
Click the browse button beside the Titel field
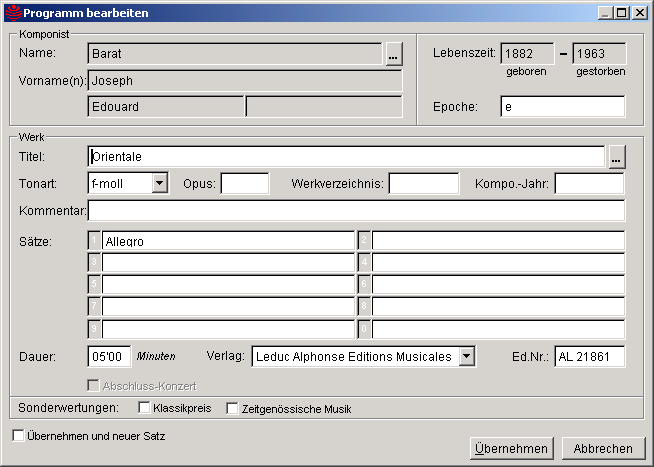[x=616, y=157]
